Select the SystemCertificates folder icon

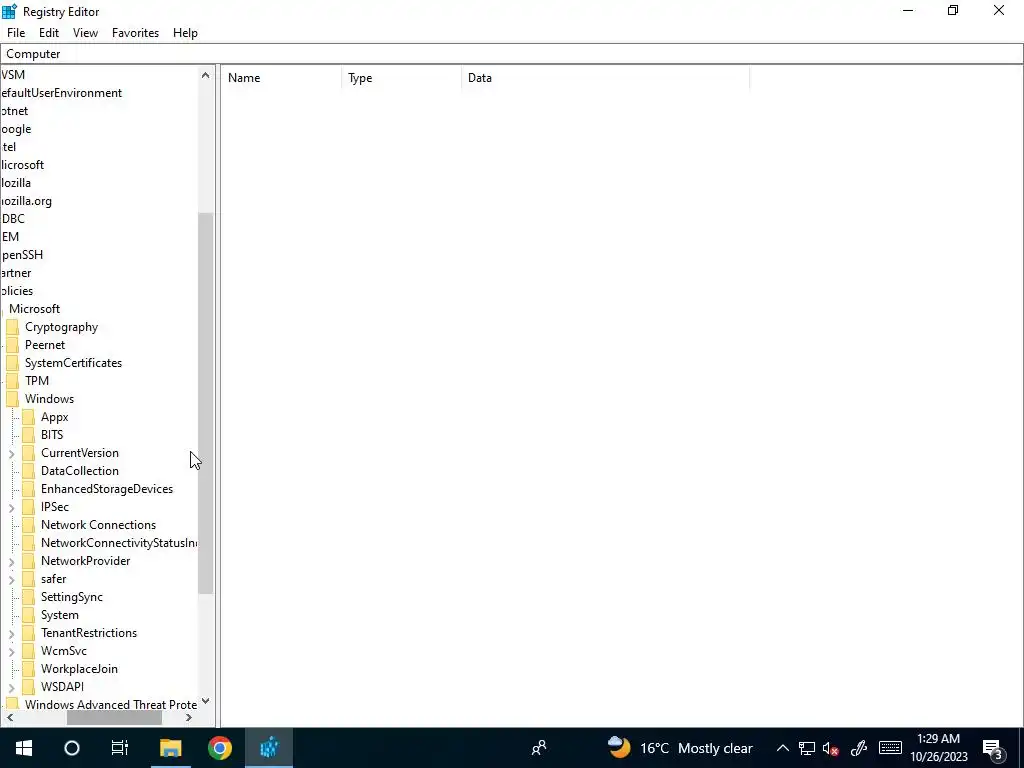(x=12, y=362)
